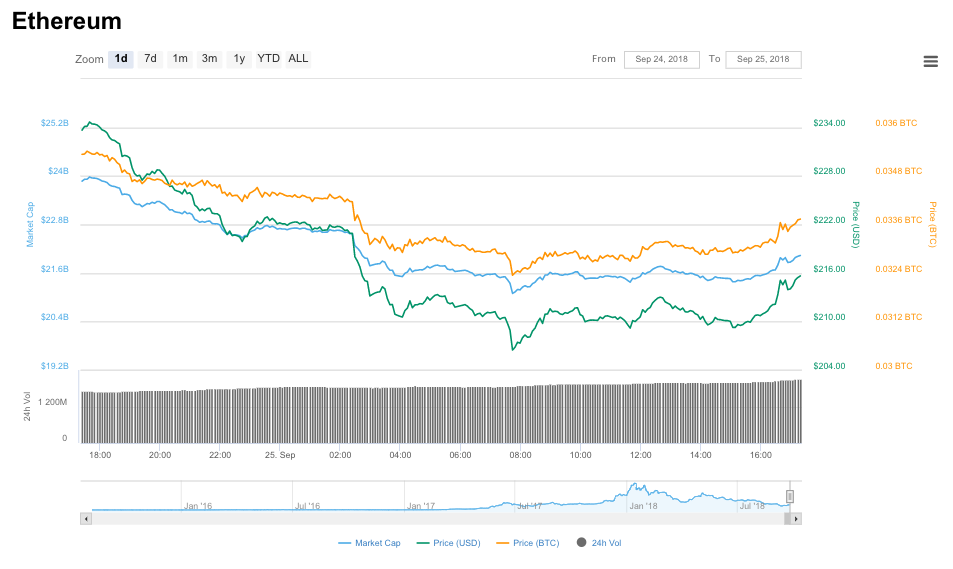Click the vertical Price (USD) axis title

point(856,225)
